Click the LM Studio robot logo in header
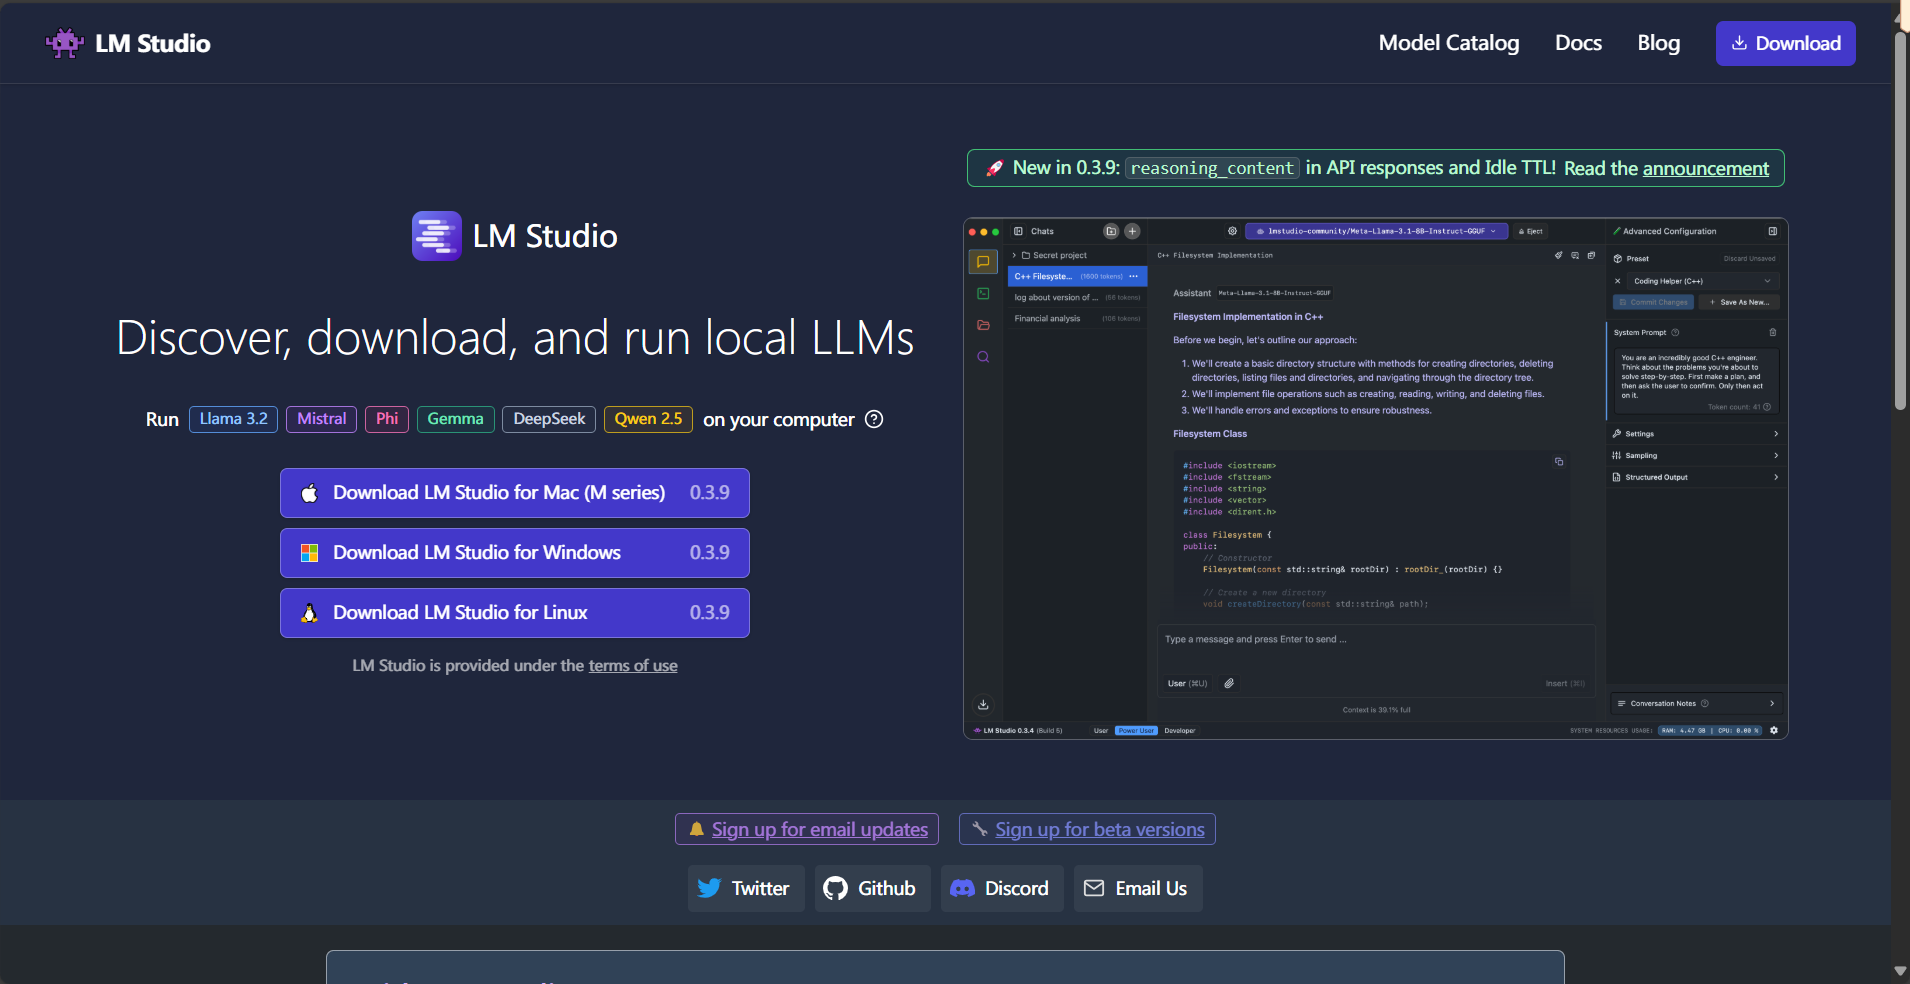This screenshot has width=1910, height=984. (65, 43)
